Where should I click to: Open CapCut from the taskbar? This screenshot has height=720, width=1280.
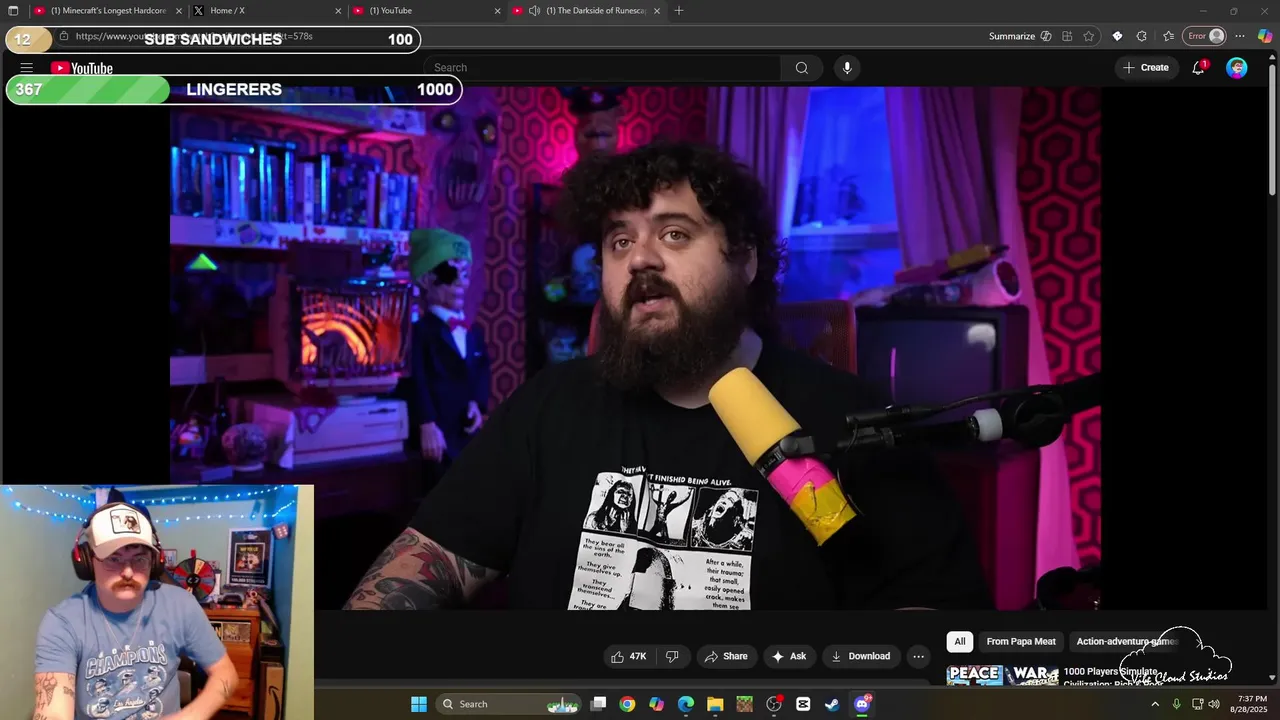pos(803,704)
